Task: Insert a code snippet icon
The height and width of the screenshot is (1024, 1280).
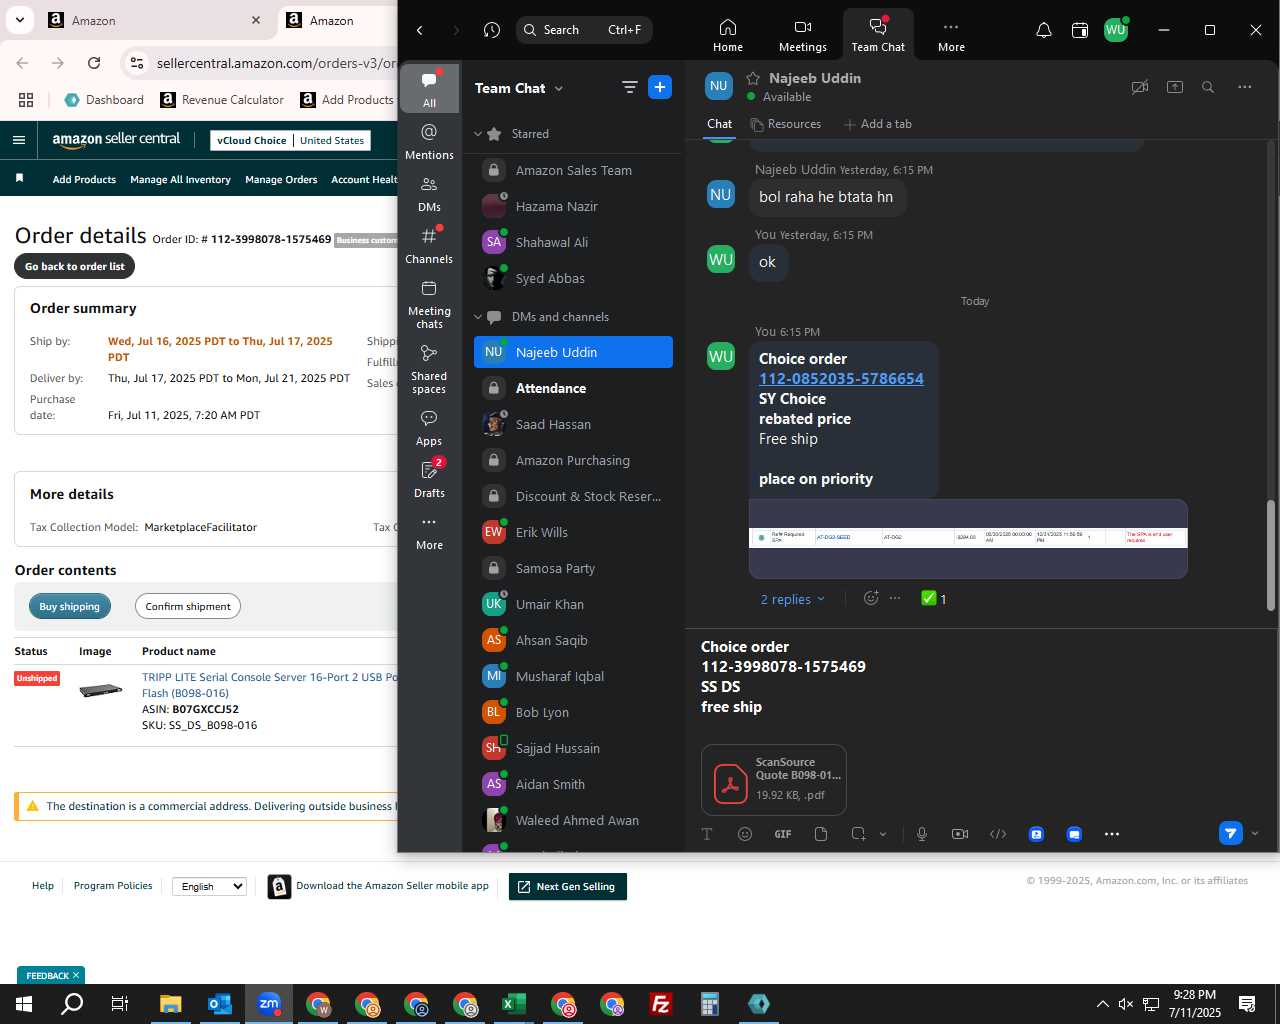Action: point(998,834)
